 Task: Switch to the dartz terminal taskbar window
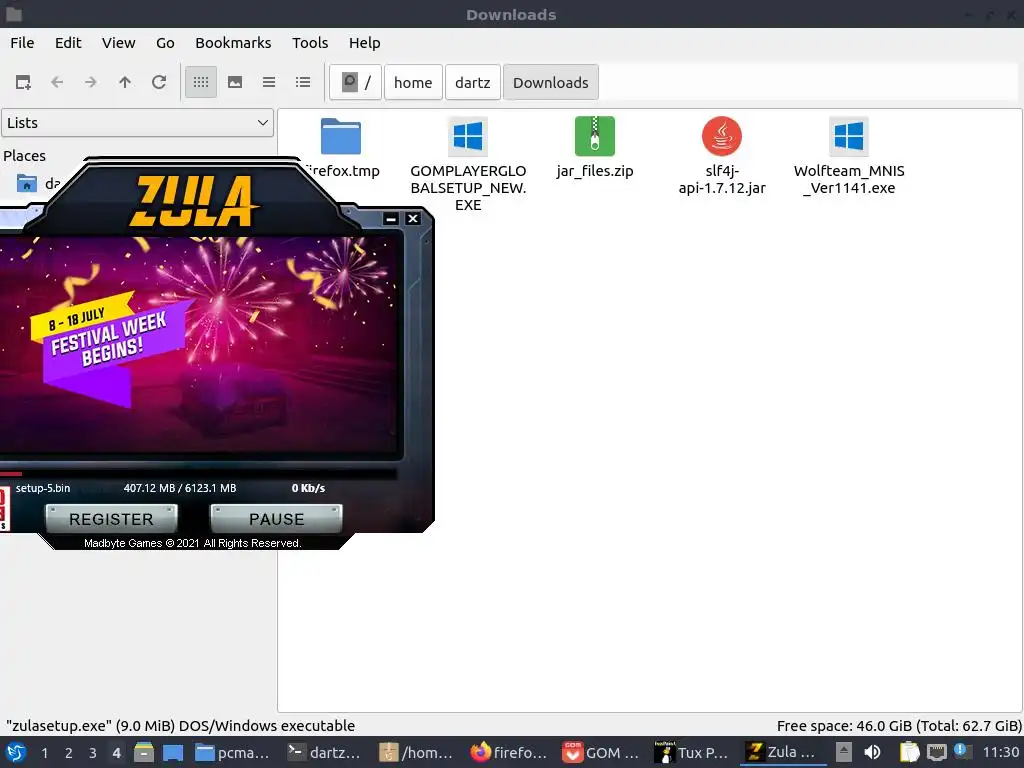click(324, 752)
